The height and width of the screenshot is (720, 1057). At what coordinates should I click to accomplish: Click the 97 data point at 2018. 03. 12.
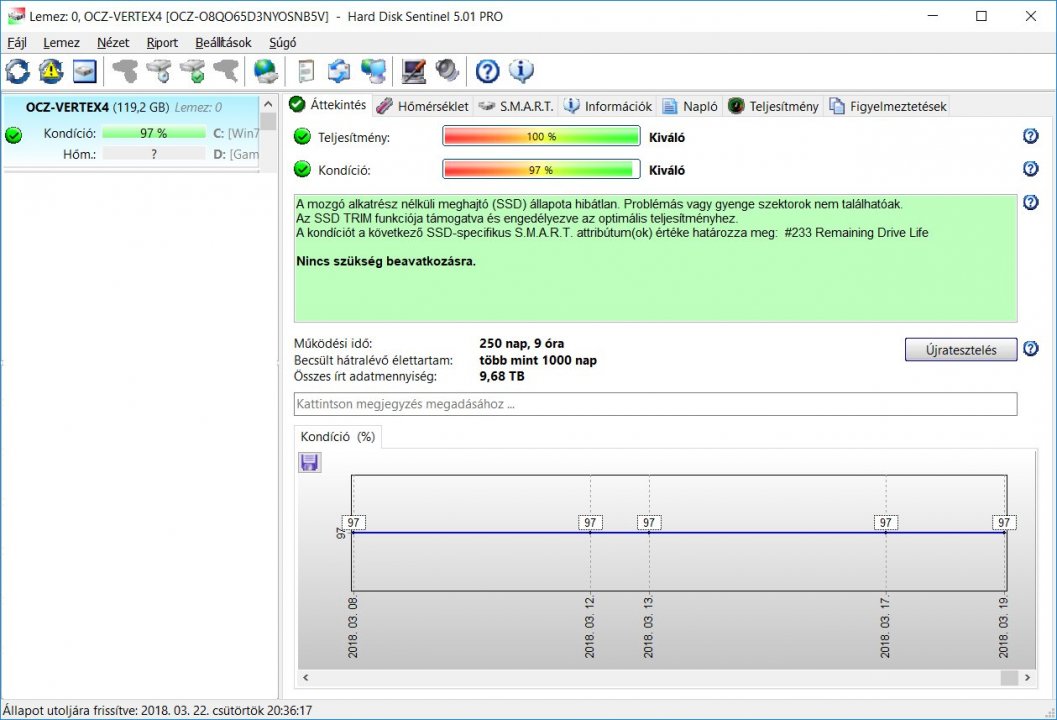[x=590, y=522]
